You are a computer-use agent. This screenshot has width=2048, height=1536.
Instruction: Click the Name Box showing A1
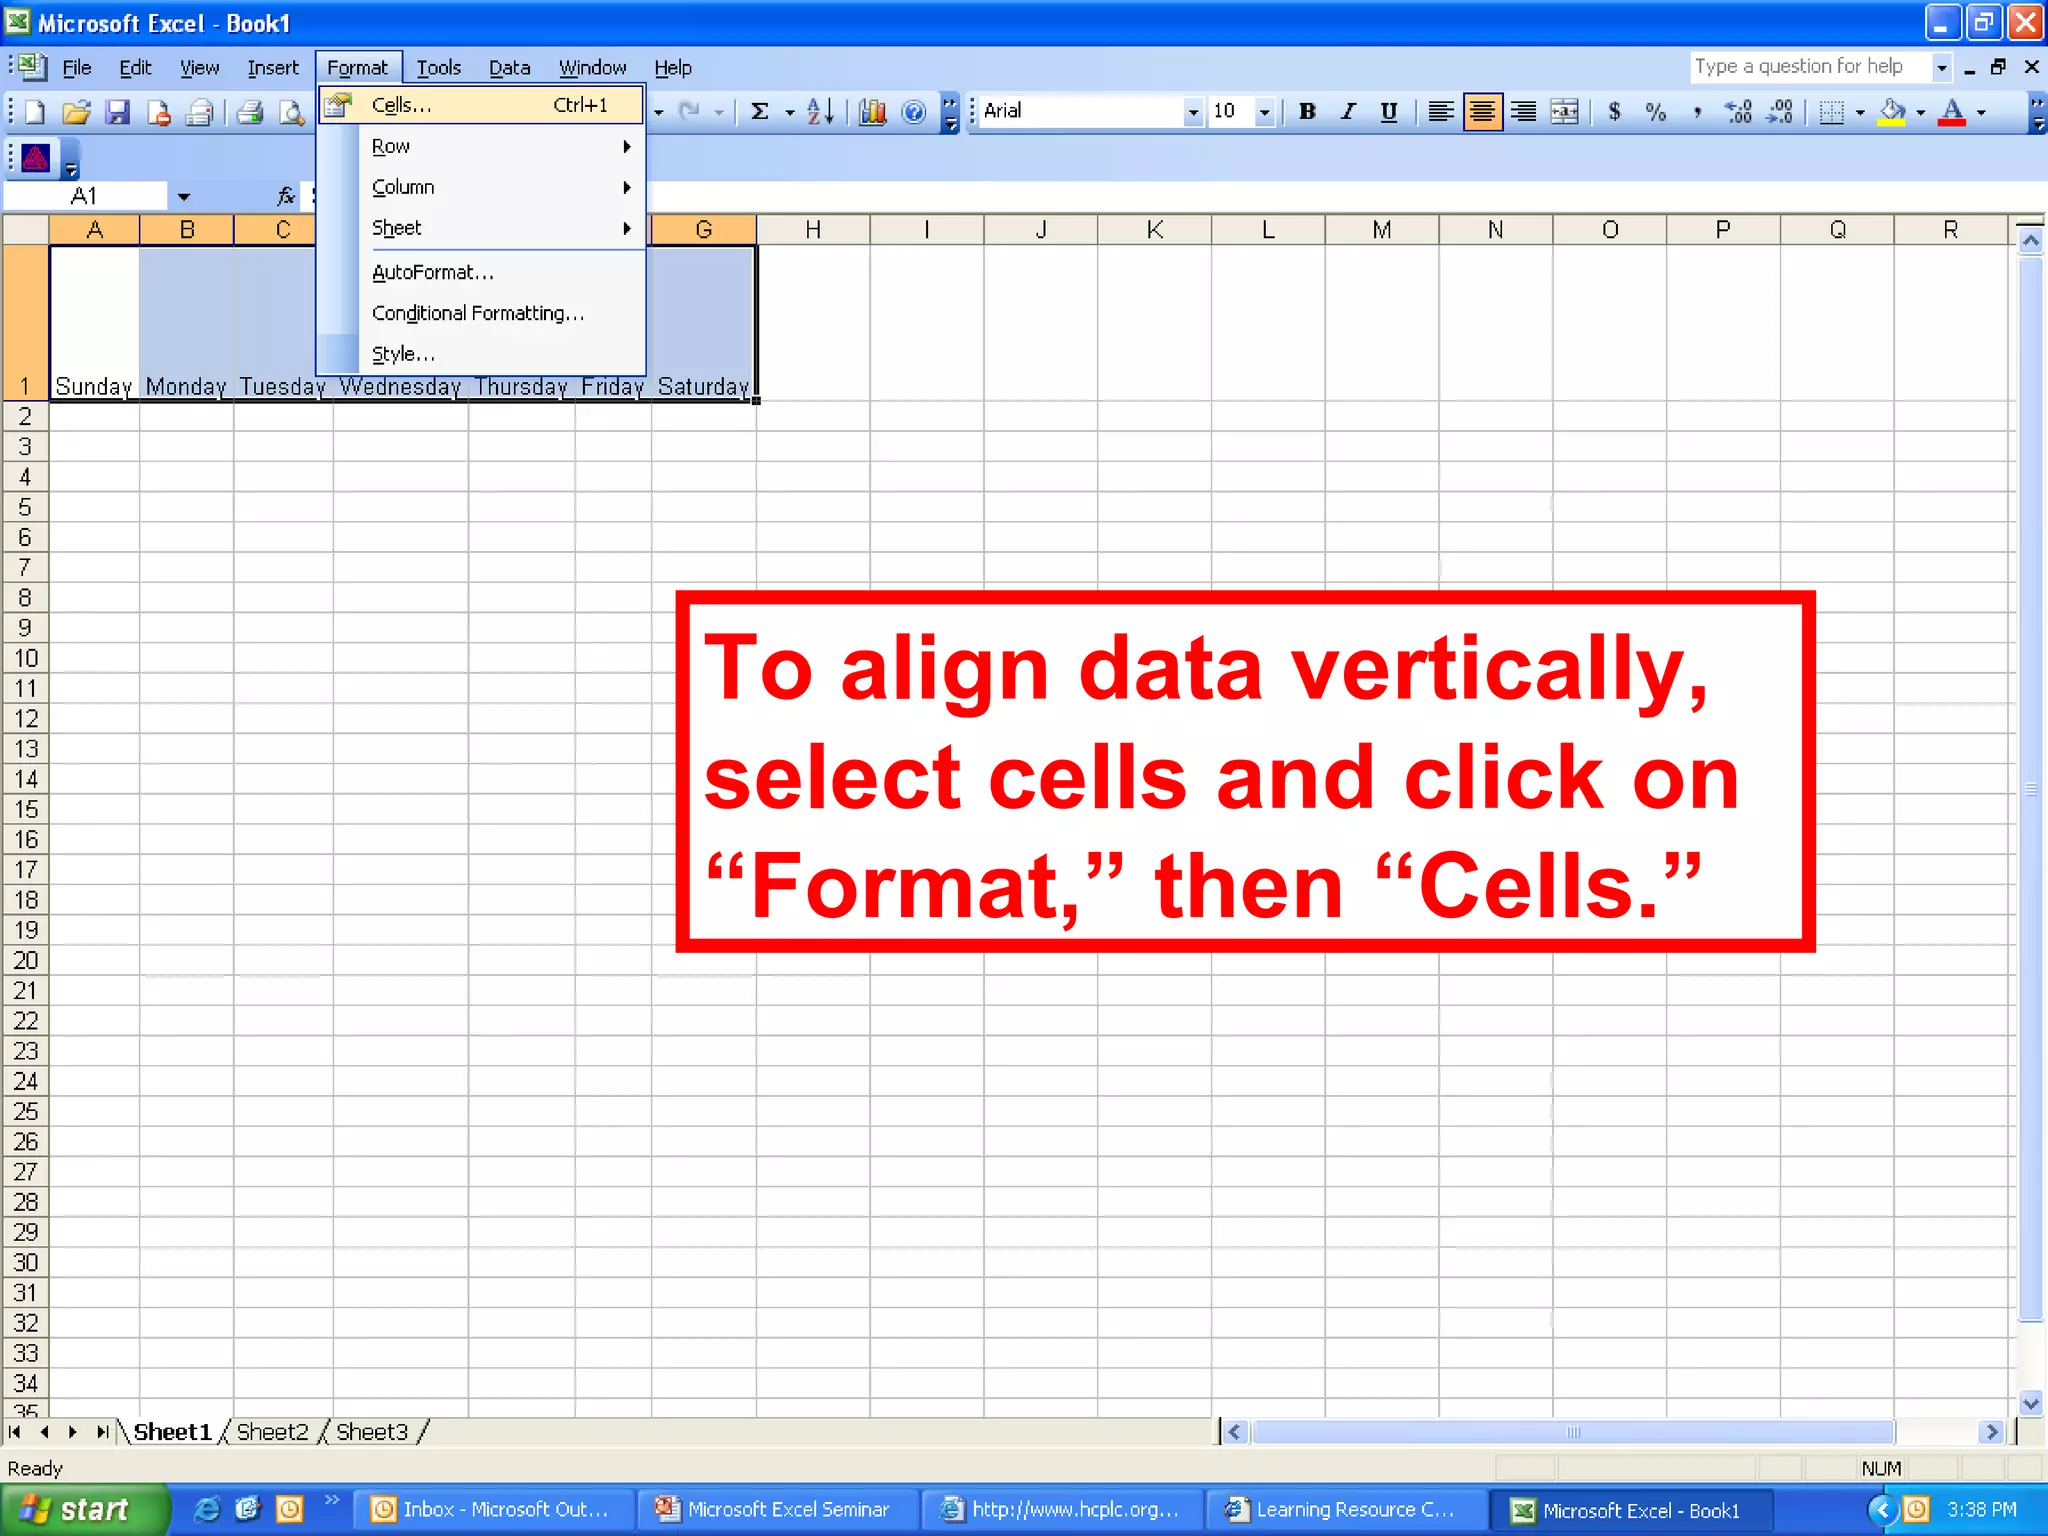coord(86,196)
